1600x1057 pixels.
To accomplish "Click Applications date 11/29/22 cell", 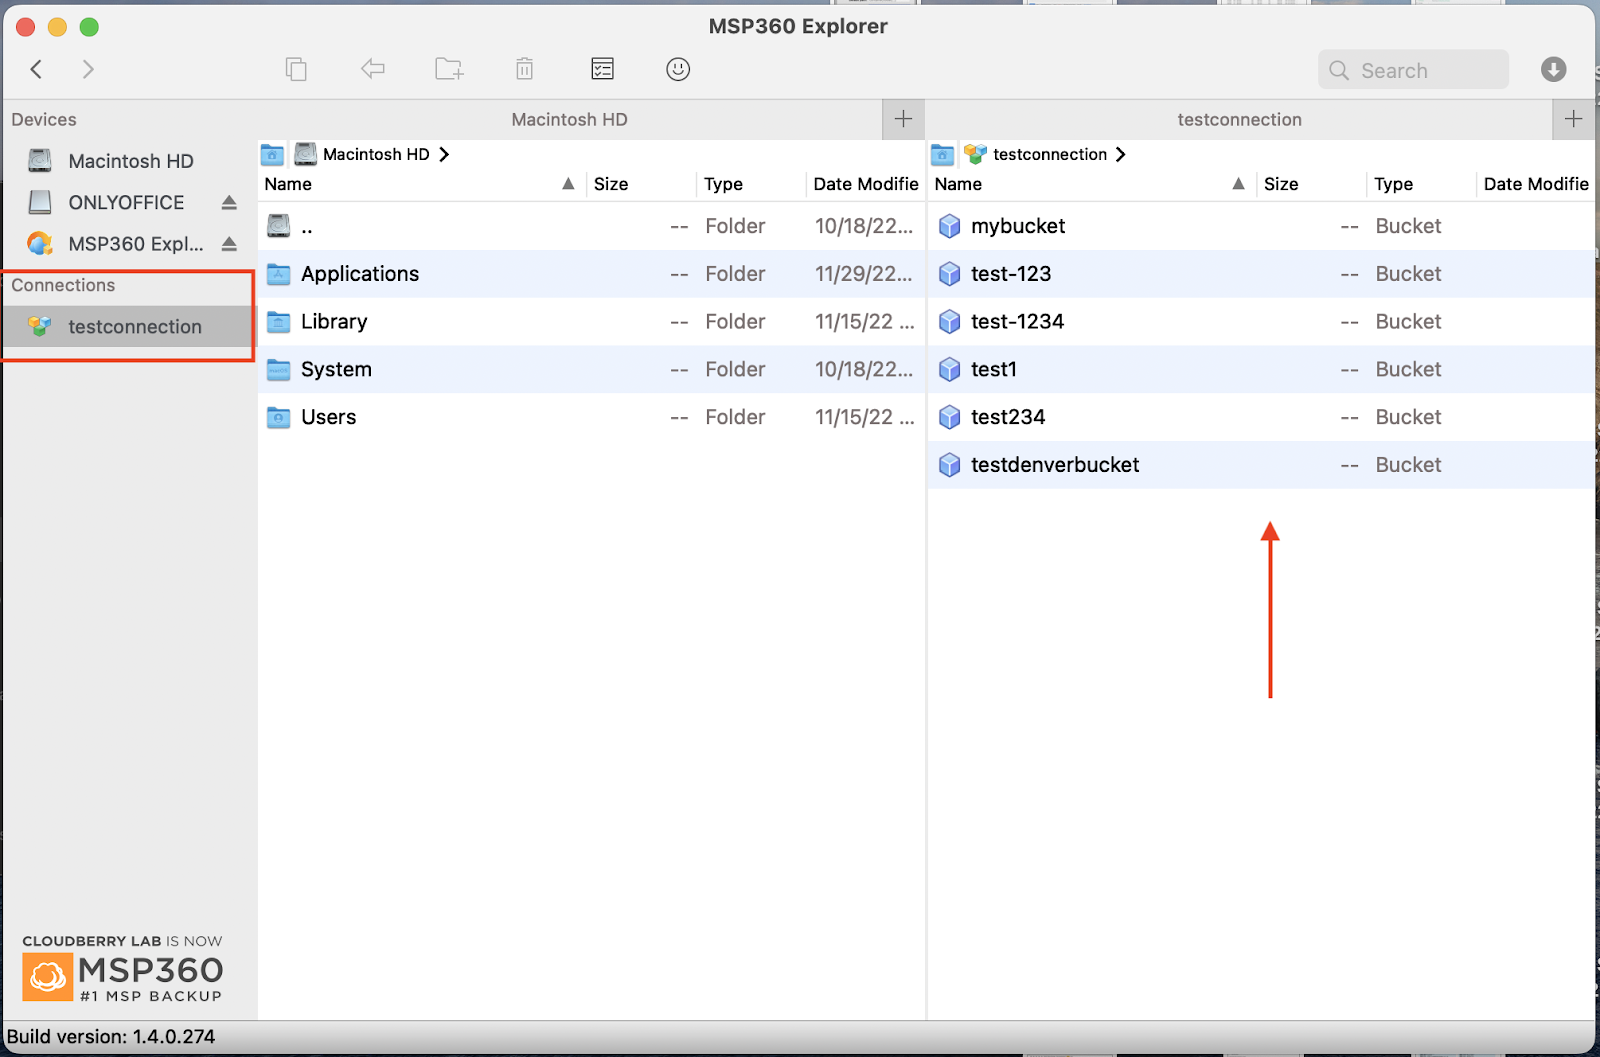I will [864, 274].
